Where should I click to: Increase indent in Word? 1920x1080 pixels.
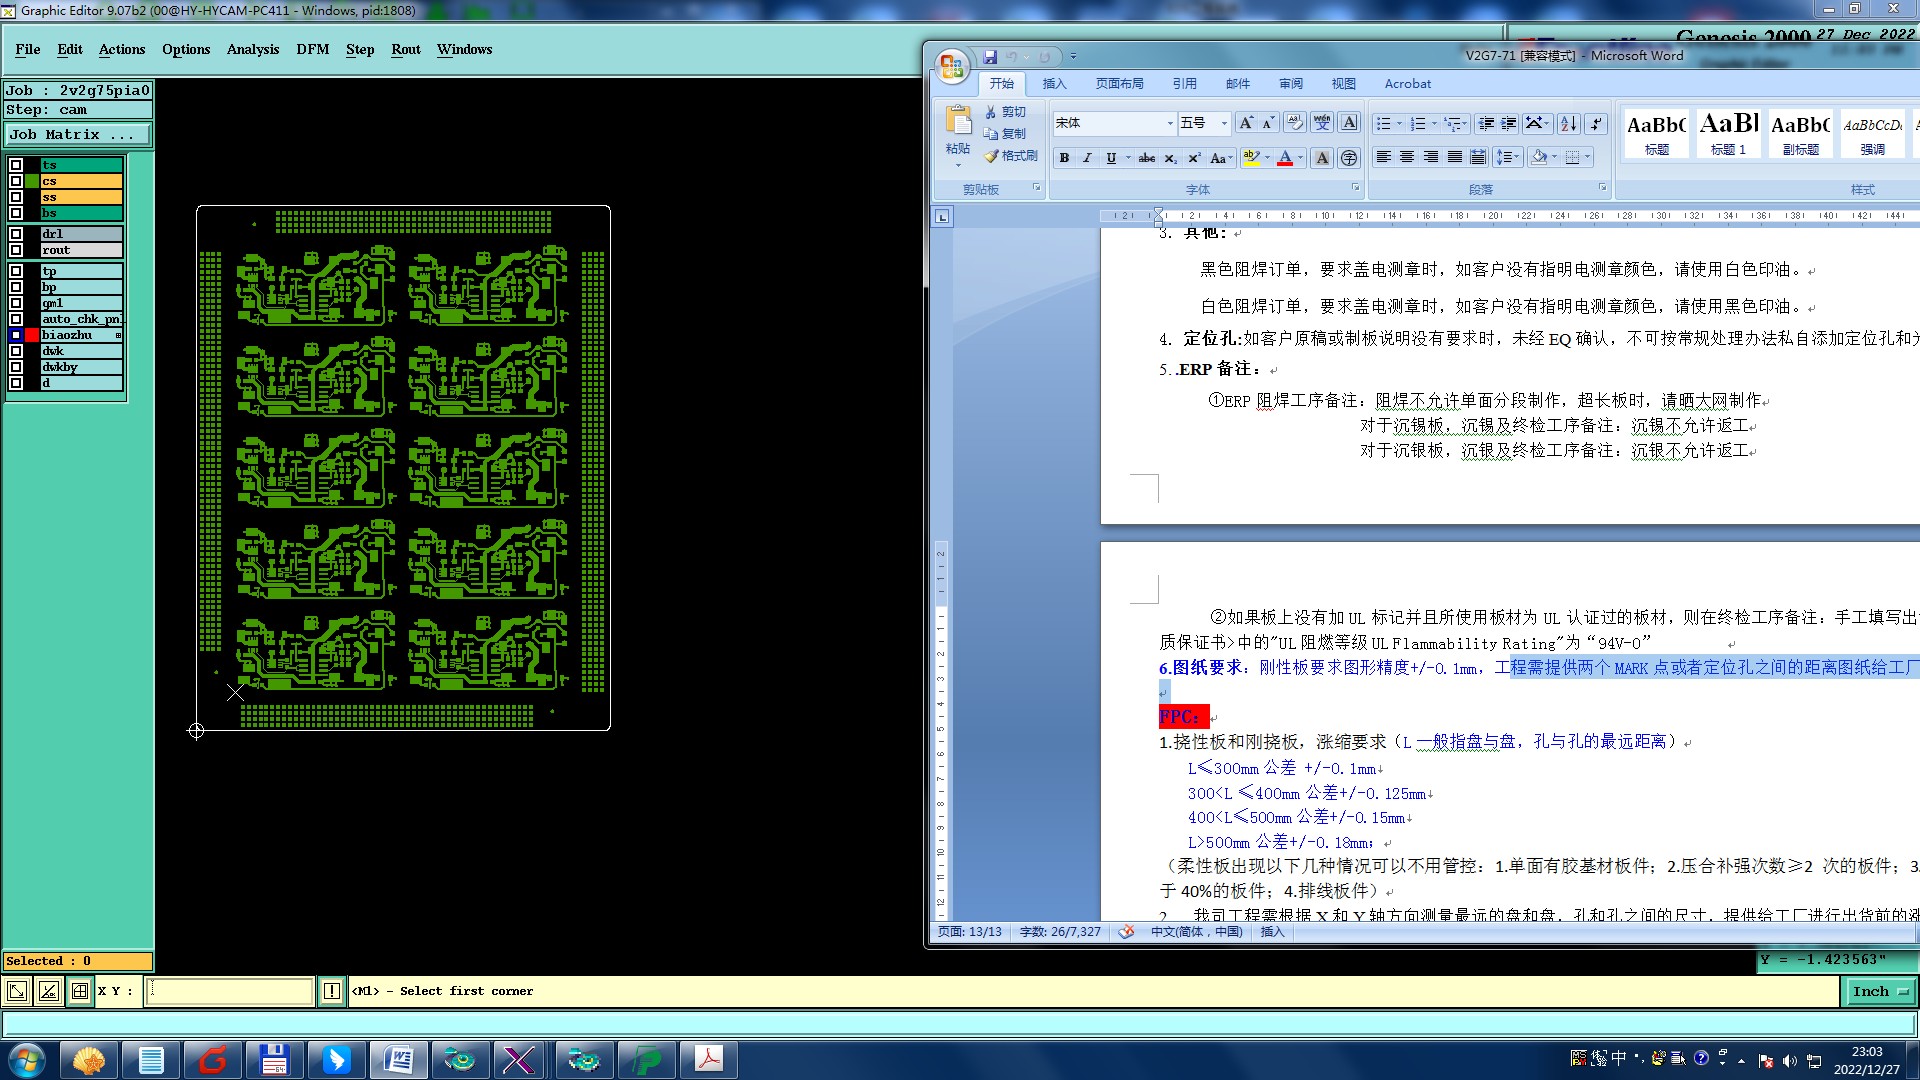coord(1509,123)
